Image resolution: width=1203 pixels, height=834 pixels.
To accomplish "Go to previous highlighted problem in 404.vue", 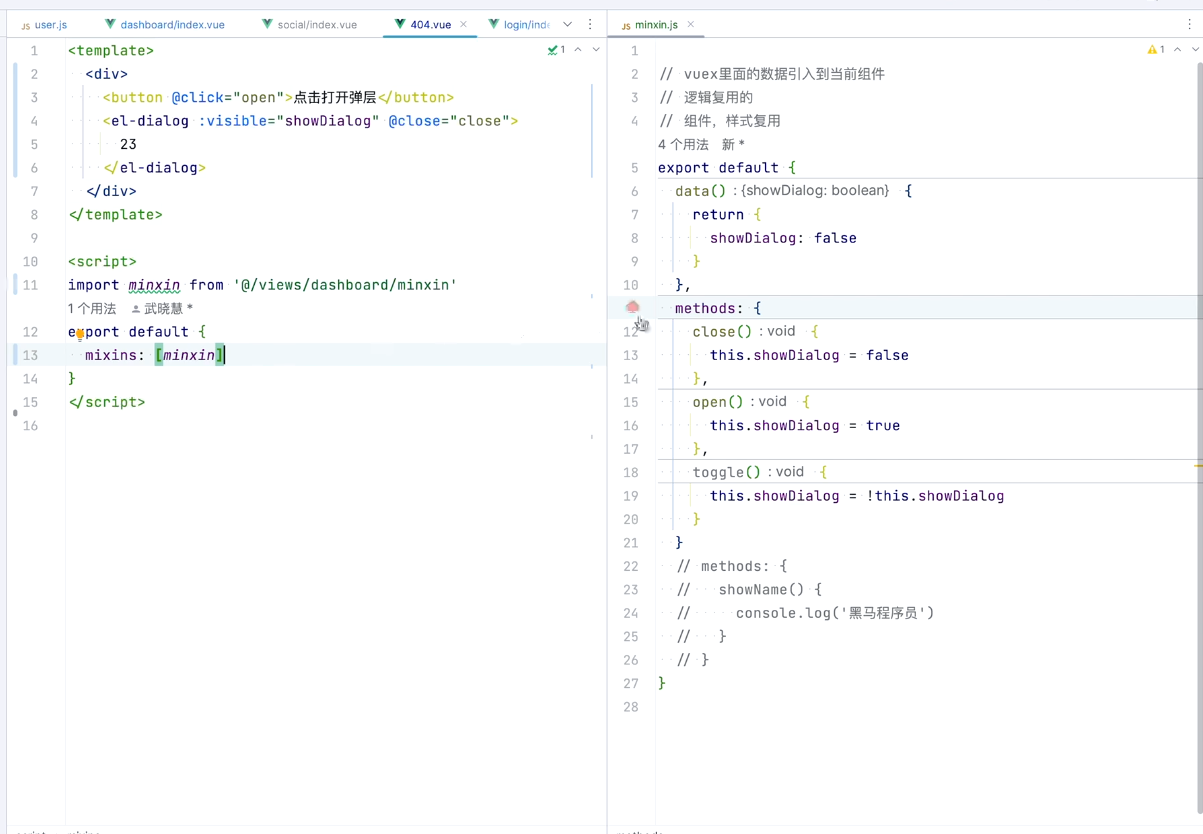I will [x=578, y=49].
